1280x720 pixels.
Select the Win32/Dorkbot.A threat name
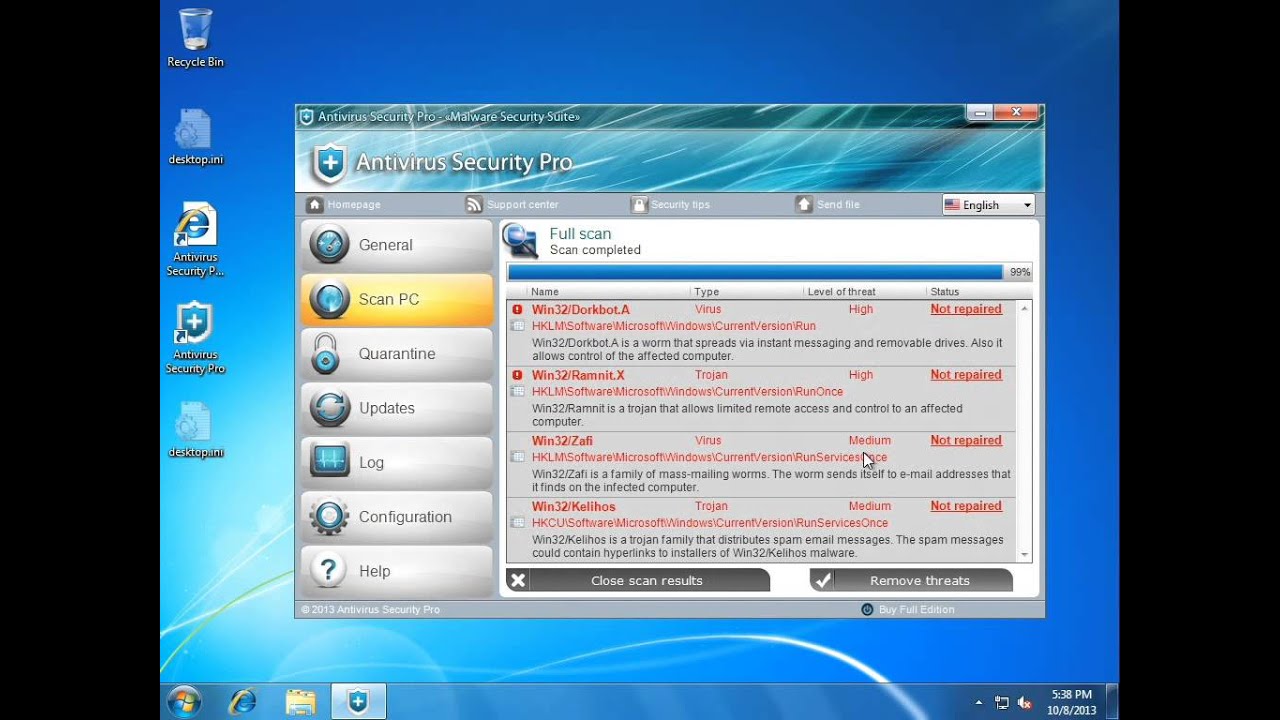click(x=580, y=309)
